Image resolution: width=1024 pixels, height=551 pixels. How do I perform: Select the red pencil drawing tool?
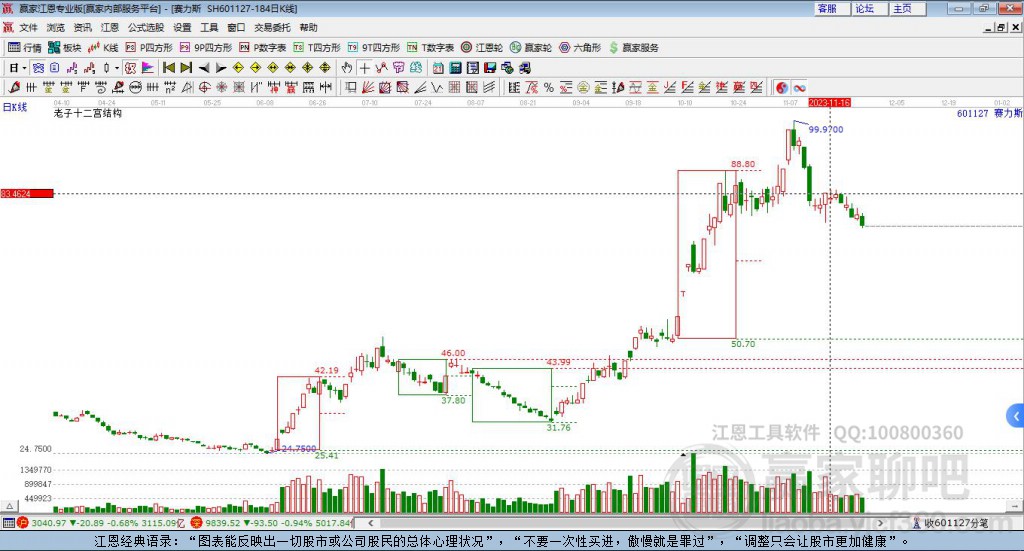point(14,87)
